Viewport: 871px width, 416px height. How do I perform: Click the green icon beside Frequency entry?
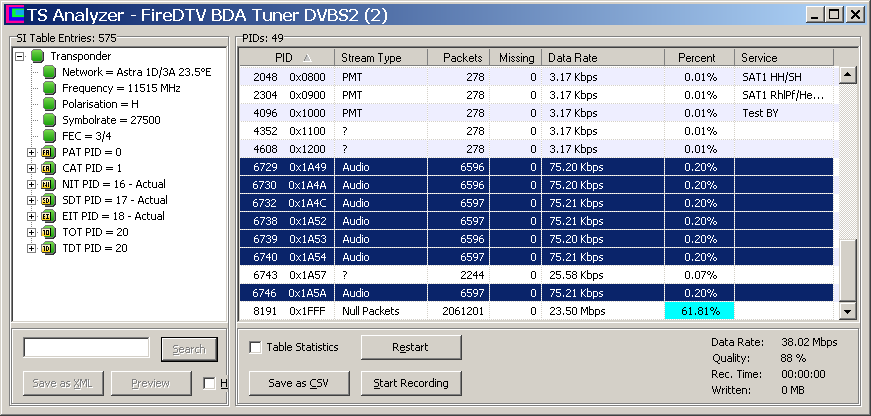[50, 88]
